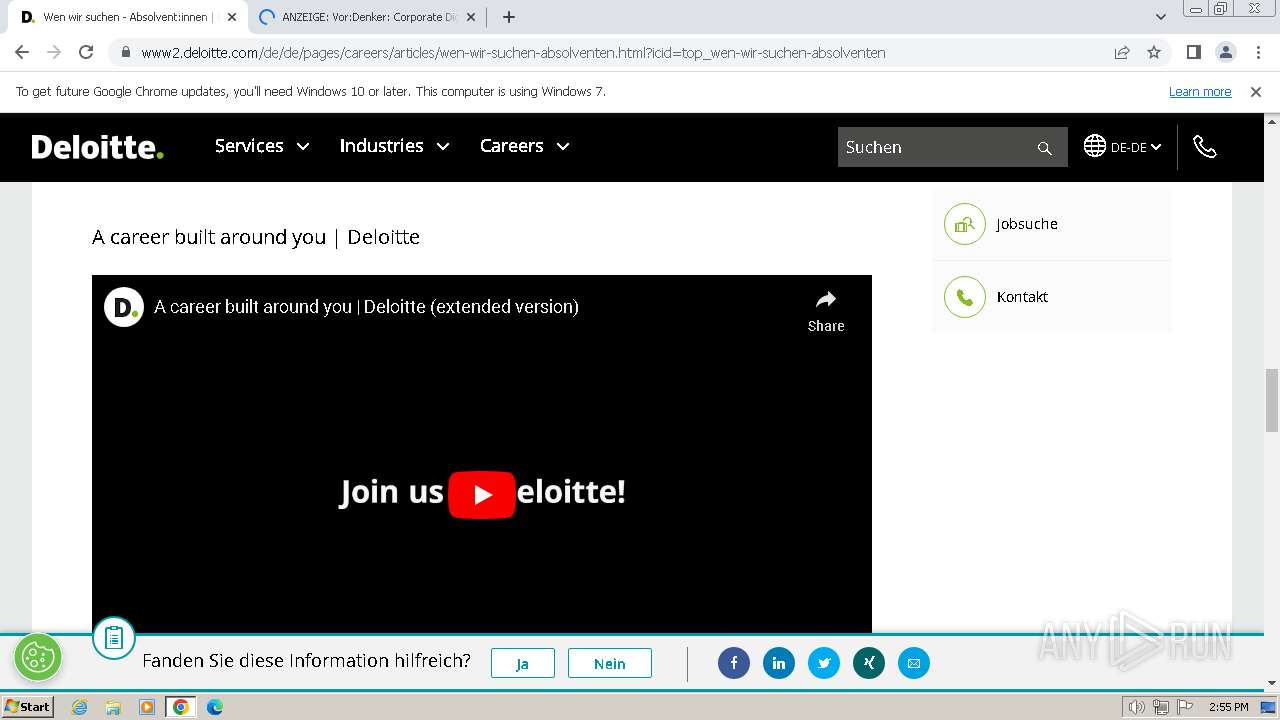
Task: Open the Chrome three-dot menu
Action: 1257,53
